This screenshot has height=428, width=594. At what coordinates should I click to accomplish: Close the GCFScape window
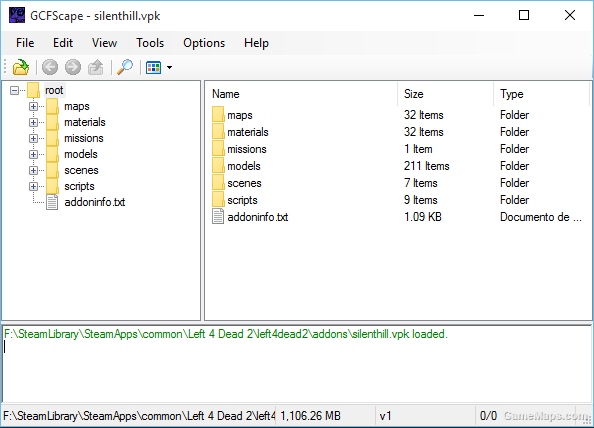click(x=570, y=16)
